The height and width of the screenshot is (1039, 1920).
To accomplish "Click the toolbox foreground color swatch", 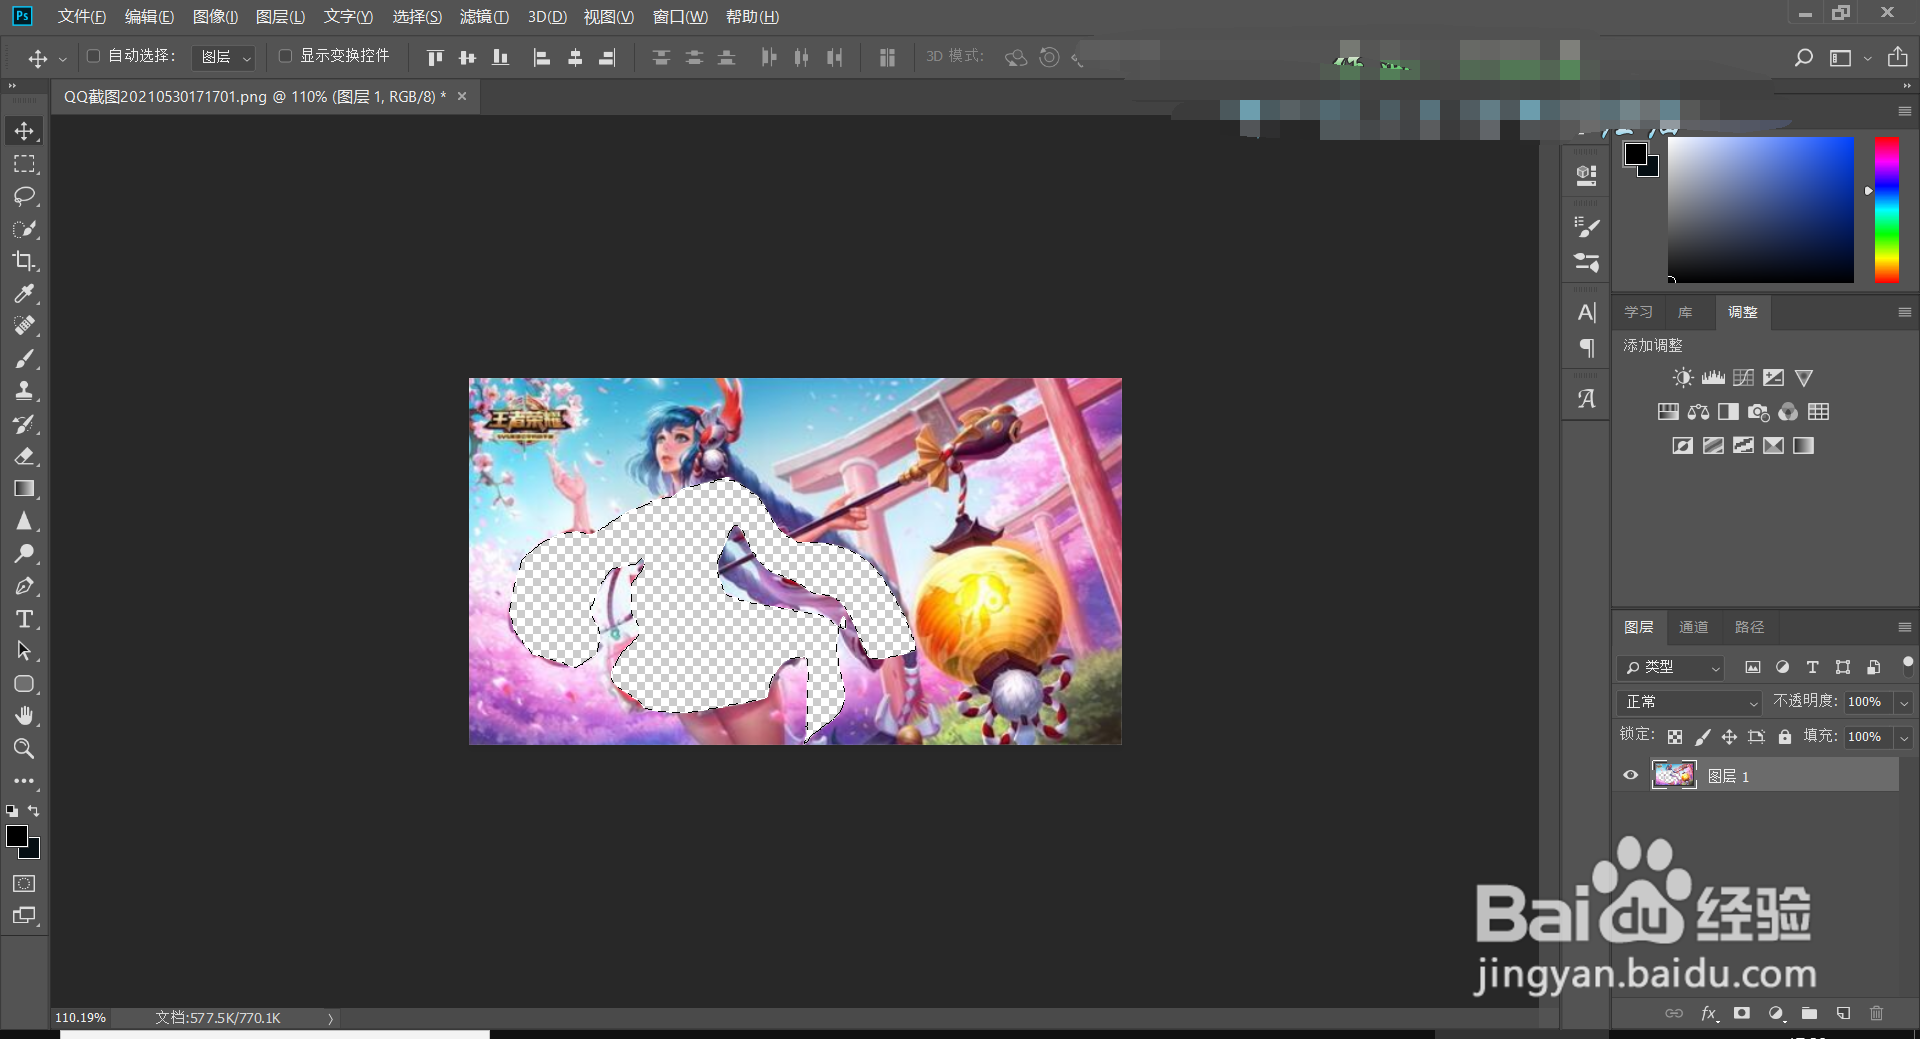I will [x=17, y=837].
